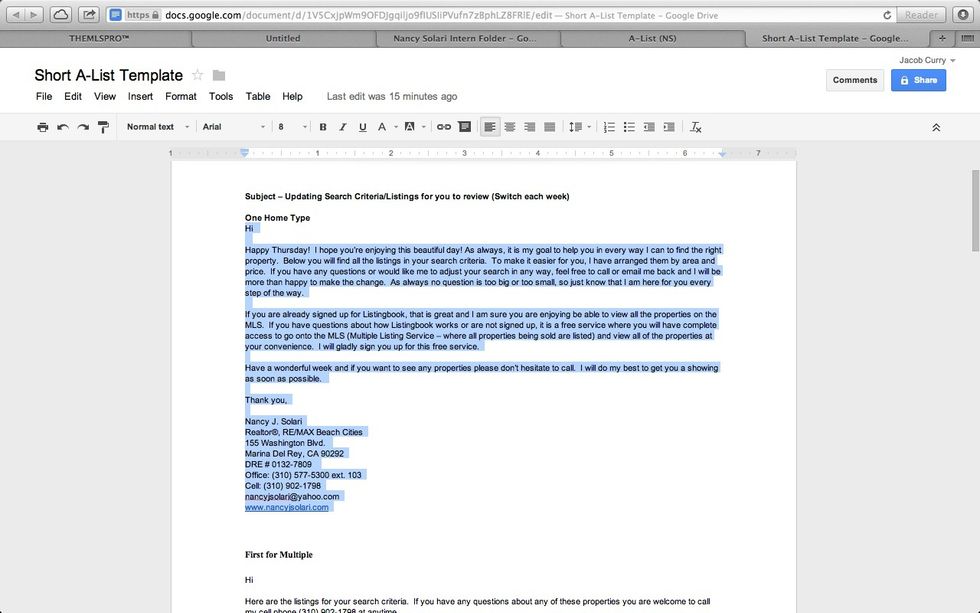Toggle italic formatting
980x613 pixels.
(x=343, y=127)
